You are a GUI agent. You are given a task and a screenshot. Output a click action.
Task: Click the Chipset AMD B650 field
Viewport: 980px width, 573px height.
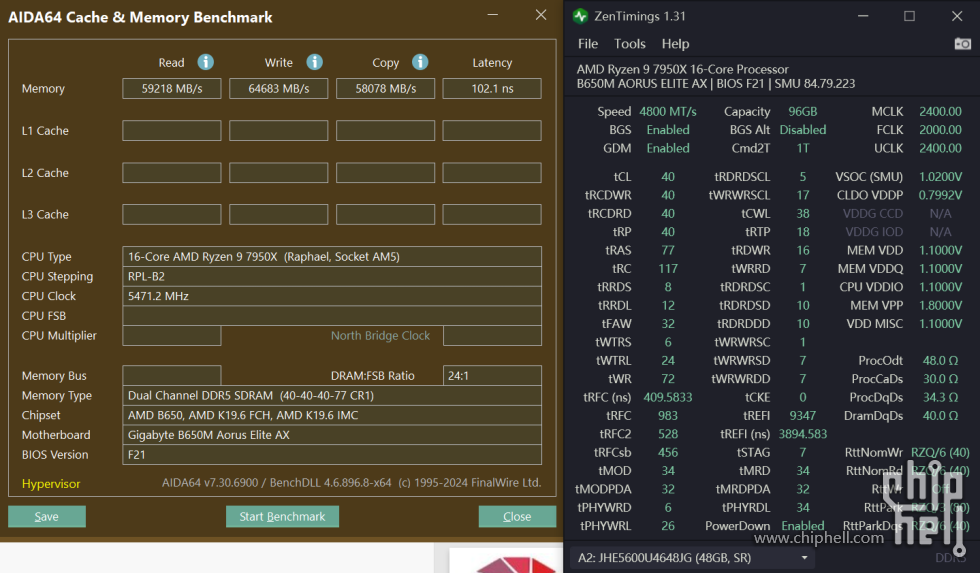pos(332,415)
